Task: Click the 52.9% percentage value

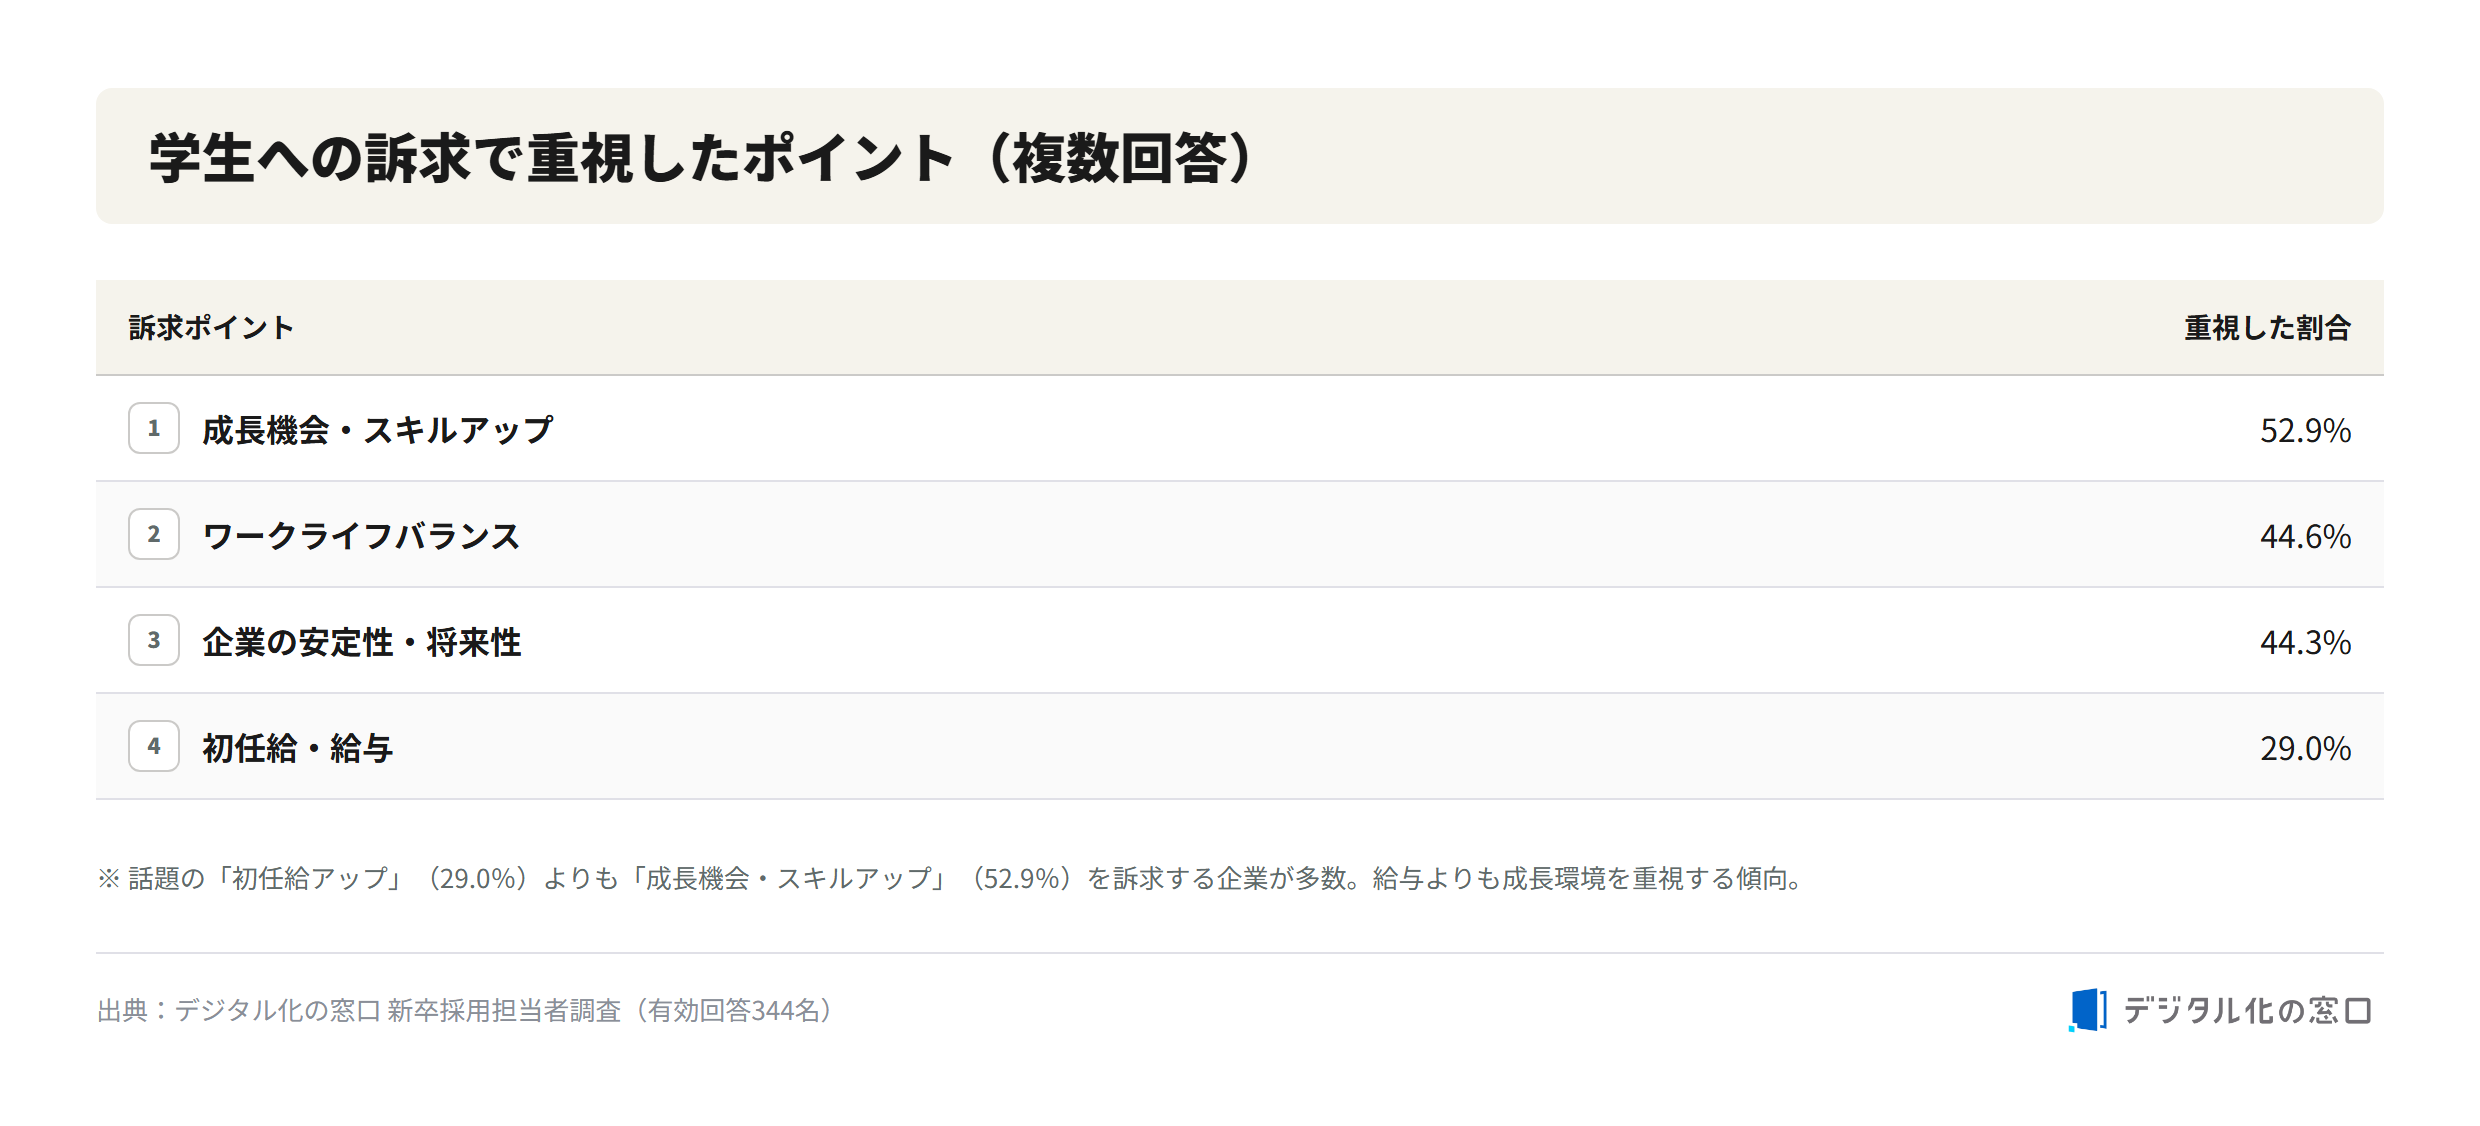Action: coord(2305,430)
